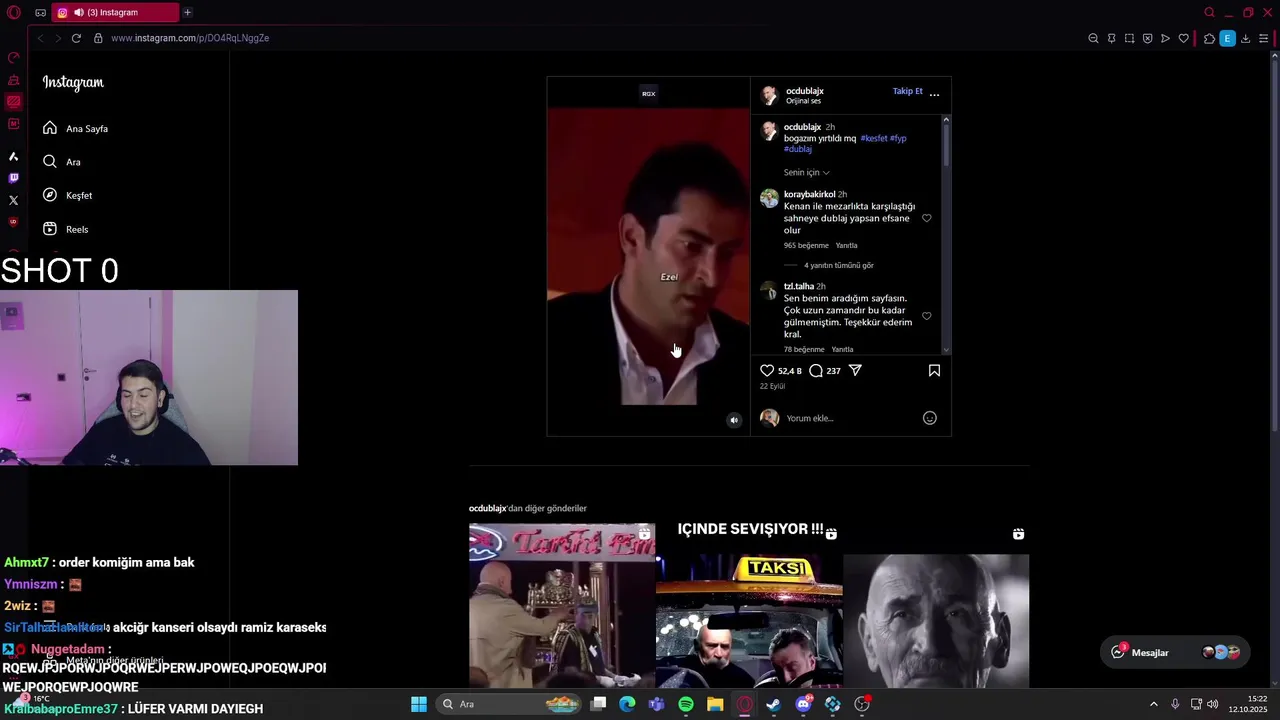Open the Mesajlar messages button
The width and height of the screenshot is (1280, 720).
1174,652
